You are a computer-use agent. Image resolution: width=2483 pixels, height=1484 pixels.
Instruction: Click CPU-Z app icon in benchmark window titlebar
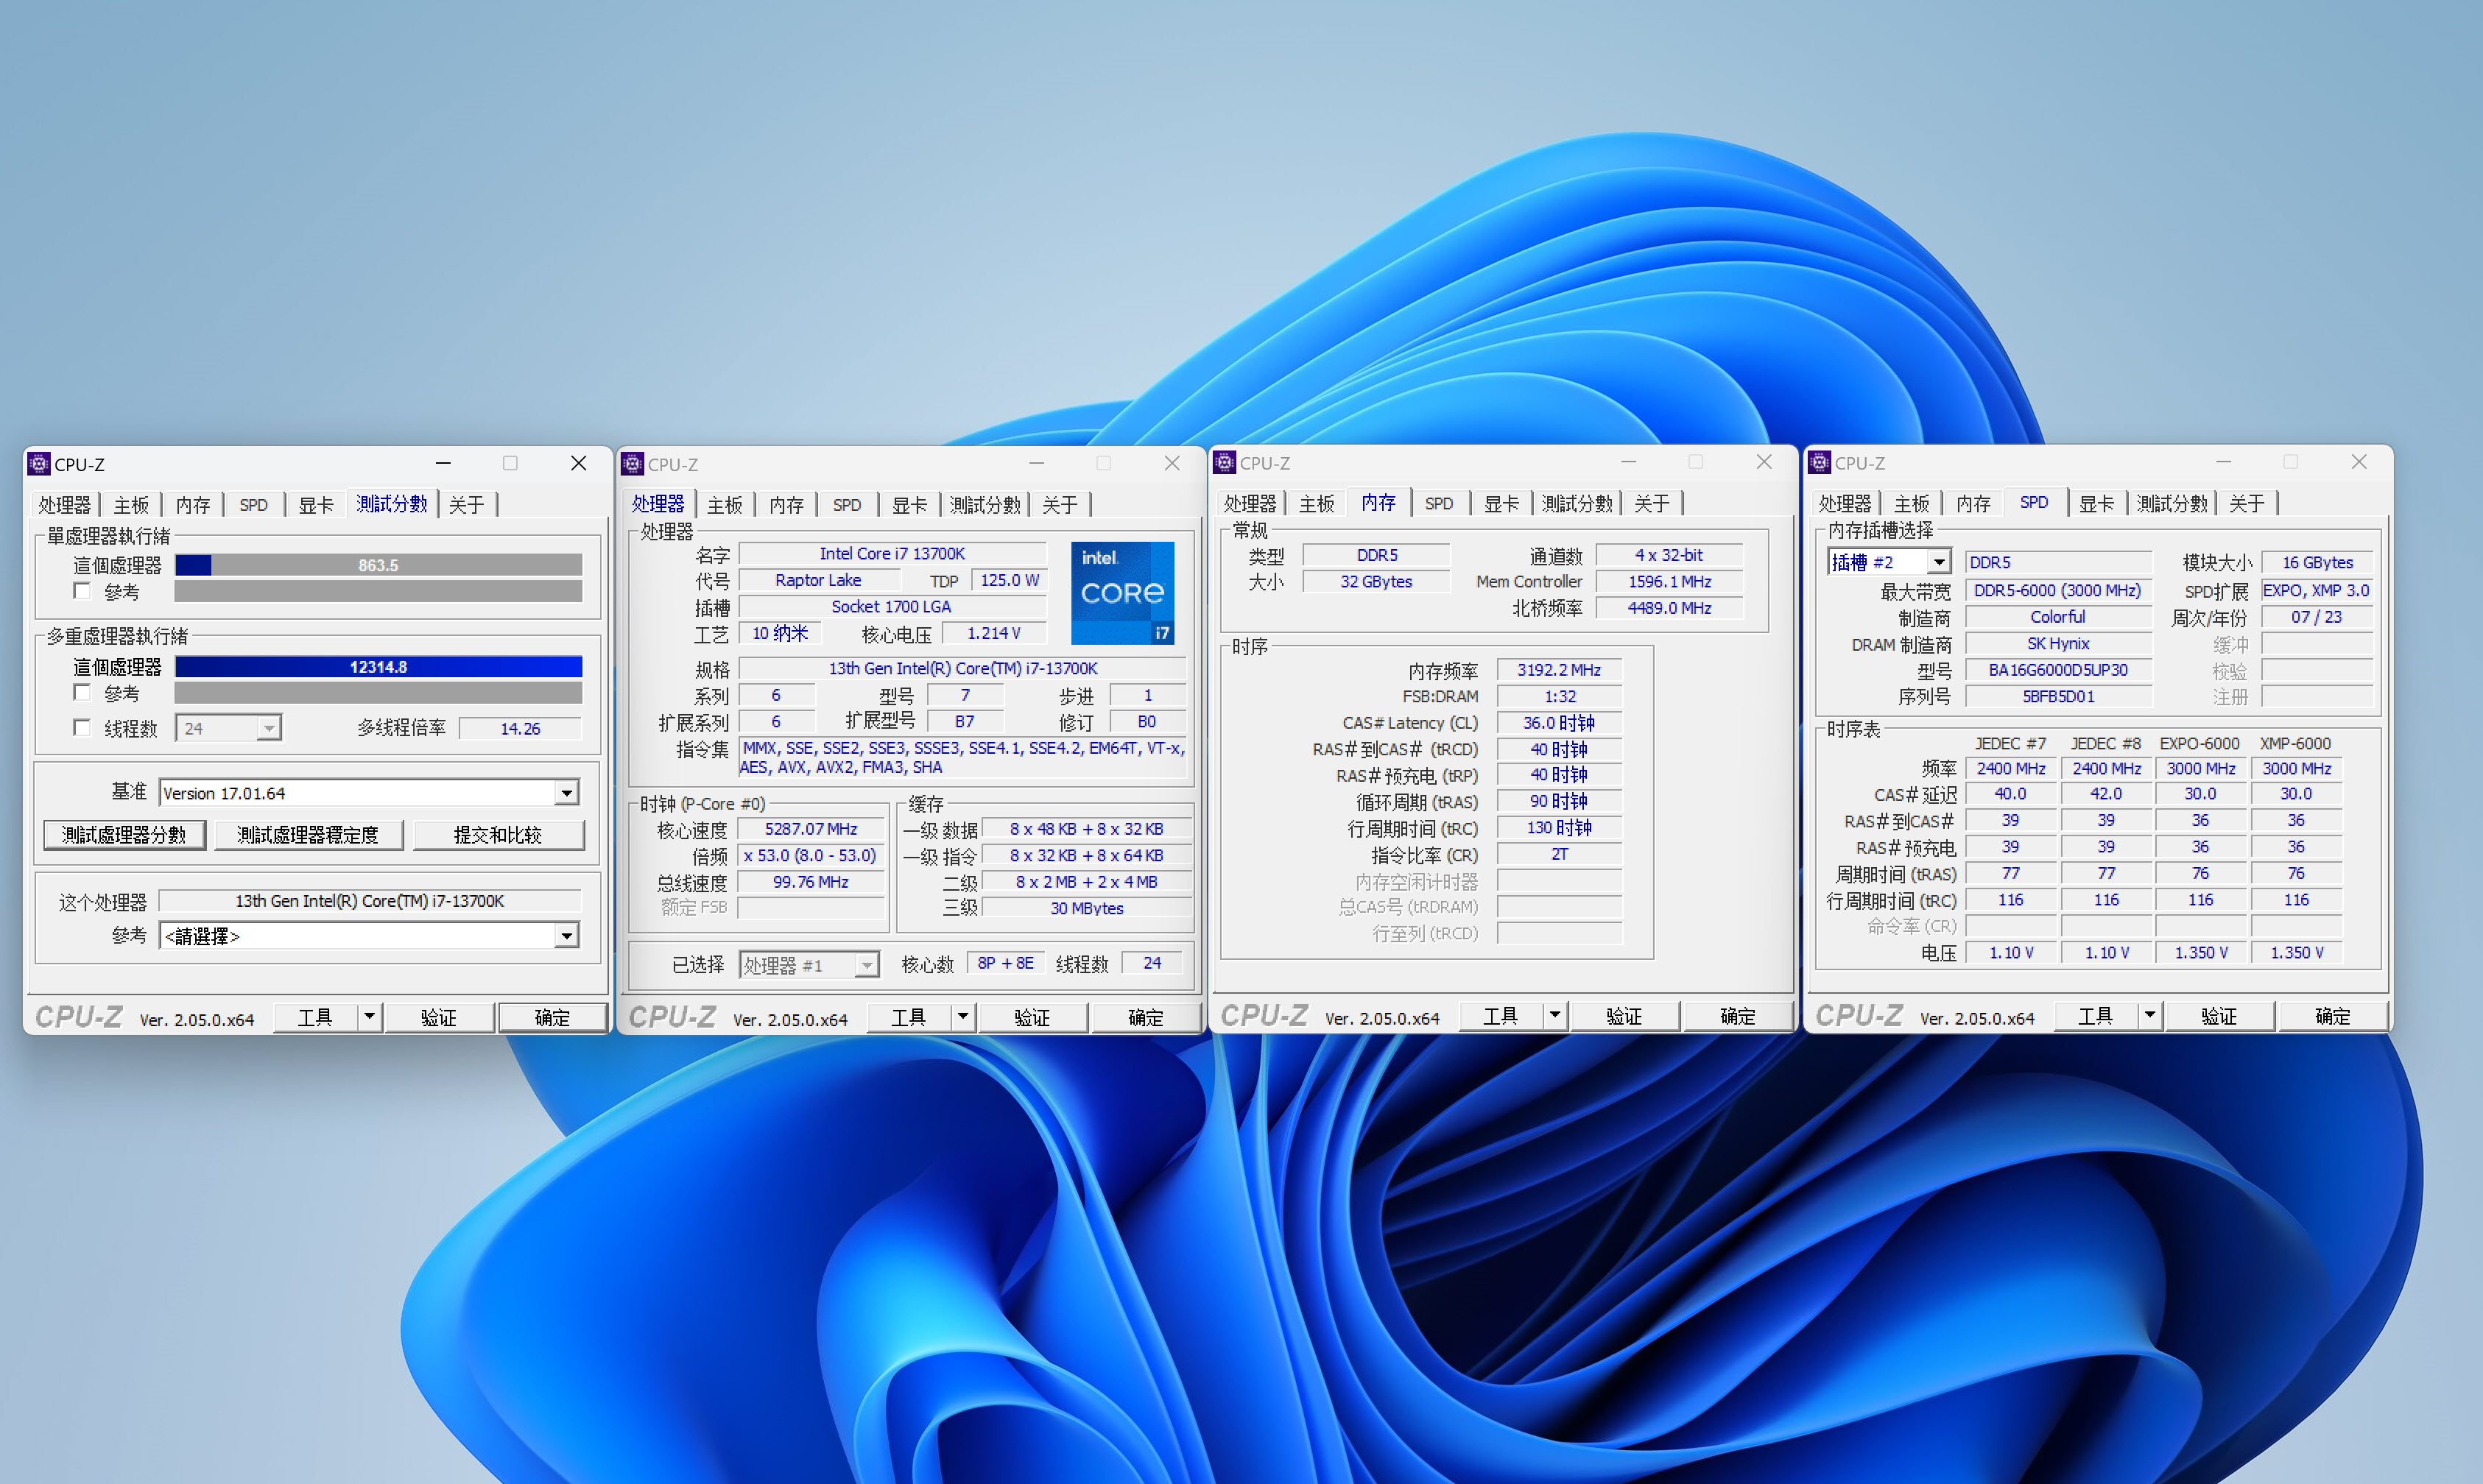pos(39,464)
